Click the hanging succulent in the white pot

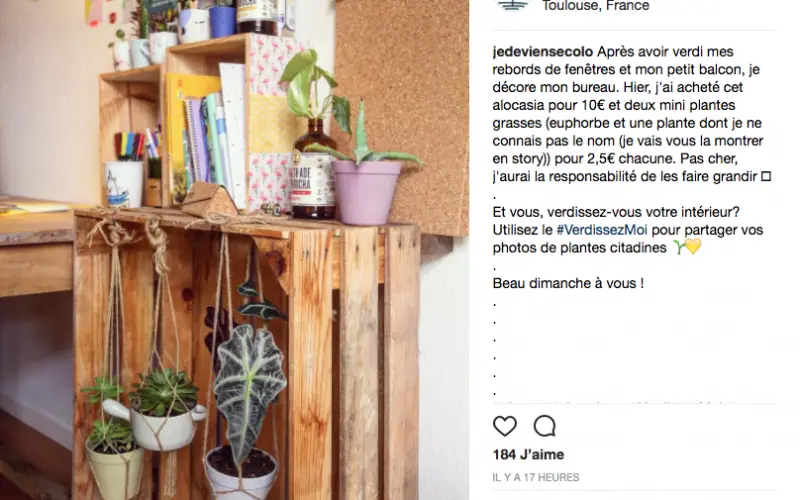pyautogui.click(x=162, y=413)
